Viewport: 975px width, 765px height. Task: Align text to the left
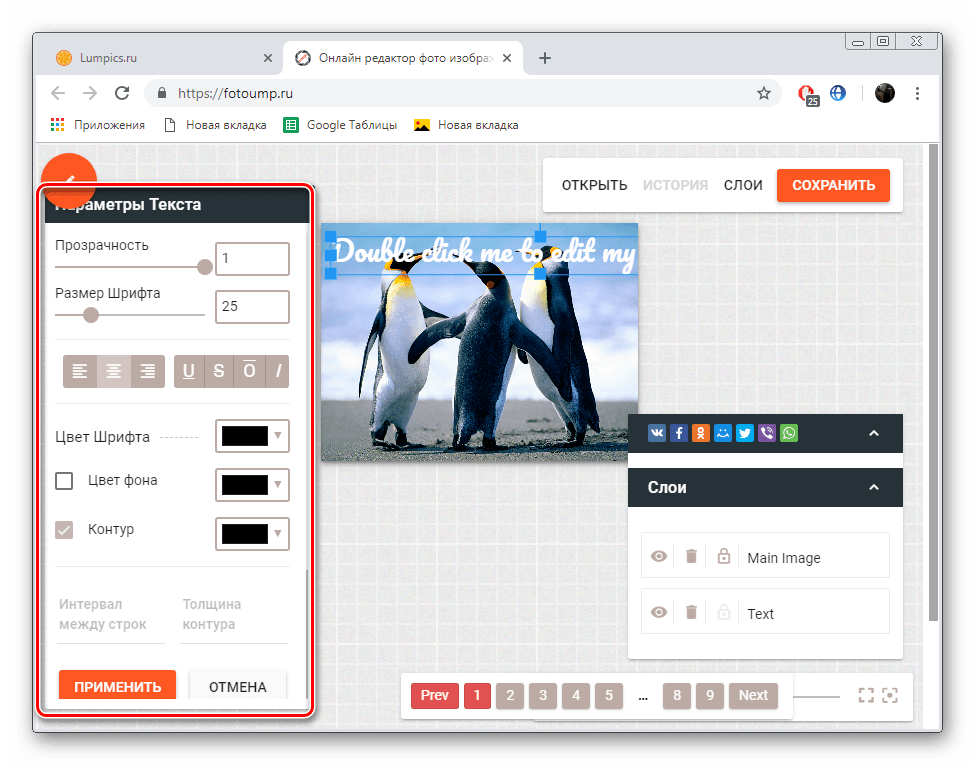(80, 371)
